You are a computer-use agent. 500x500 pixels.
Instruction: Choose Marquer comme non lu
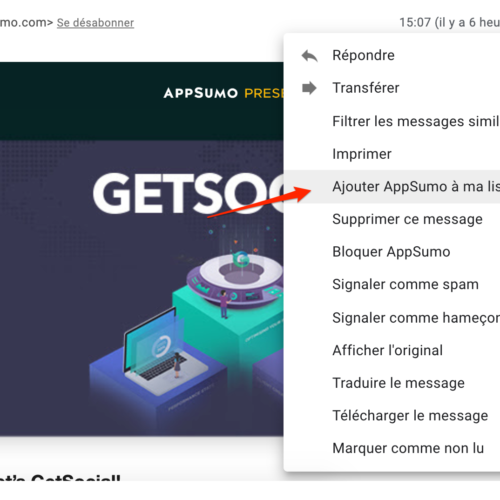pos(392,448)
